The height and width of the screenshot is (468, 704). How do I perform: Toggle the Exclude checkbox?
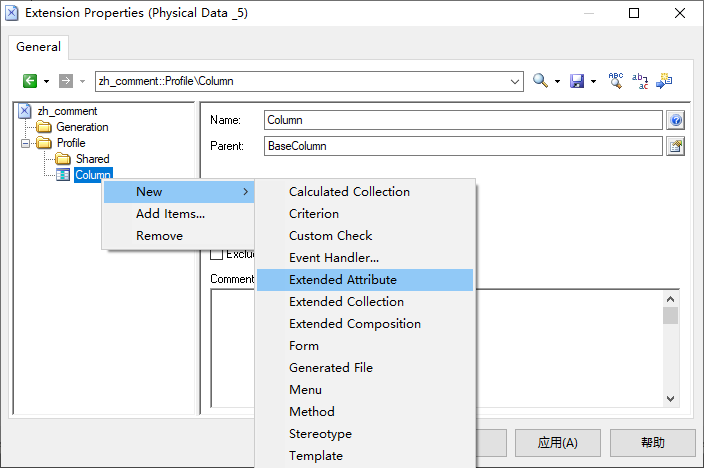tap(216, 254)
